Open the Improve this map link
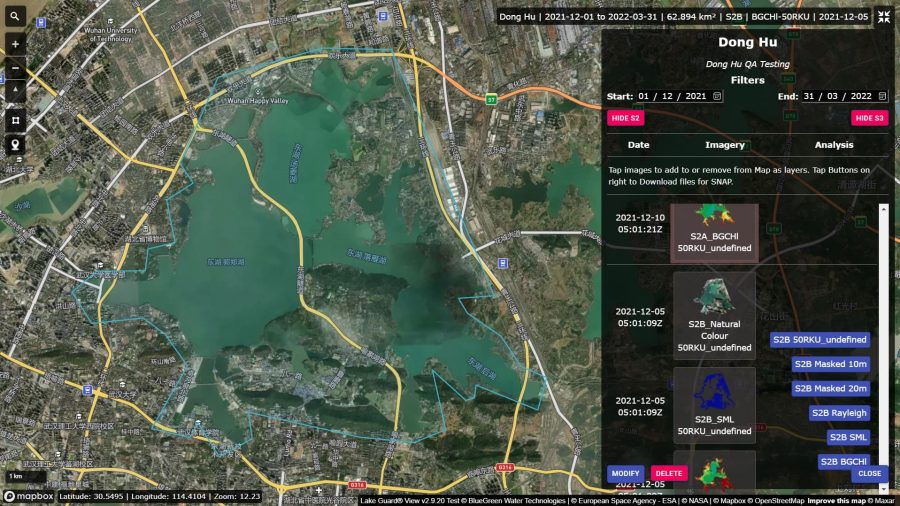The image size is (900, 506). pyautogui.click(x=836, y=501)
